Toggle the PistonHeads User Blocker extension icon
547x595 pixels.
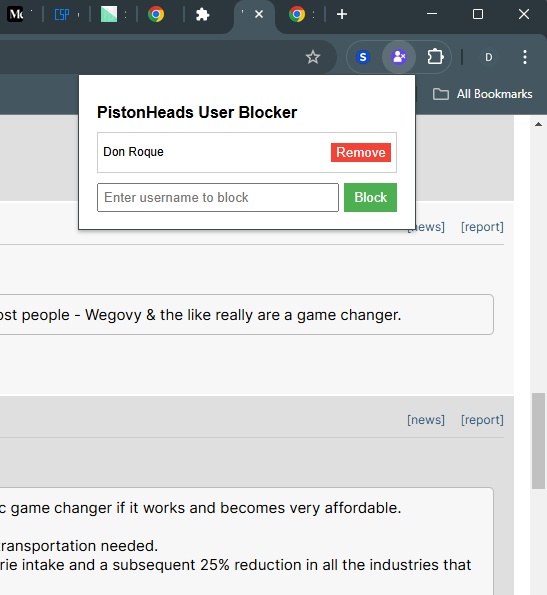[x=399, y=57]
